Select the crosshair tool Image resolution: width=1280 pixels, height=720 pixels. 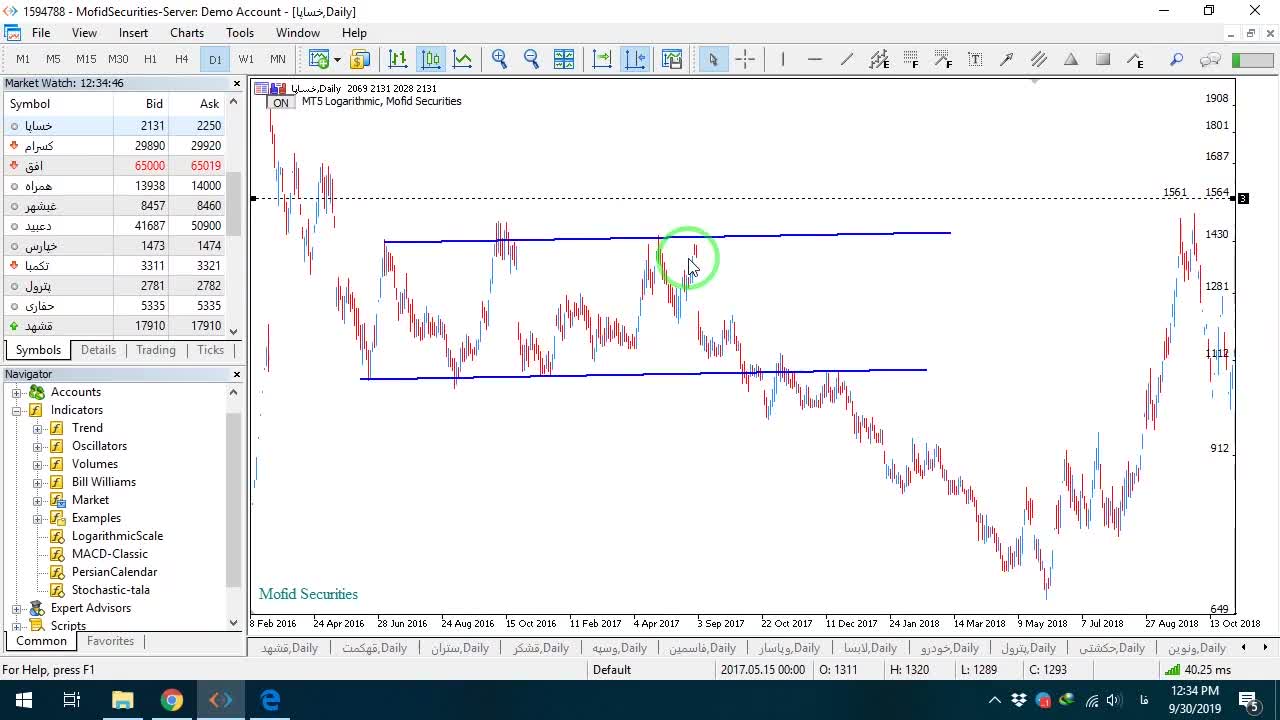tap(745, 59)
